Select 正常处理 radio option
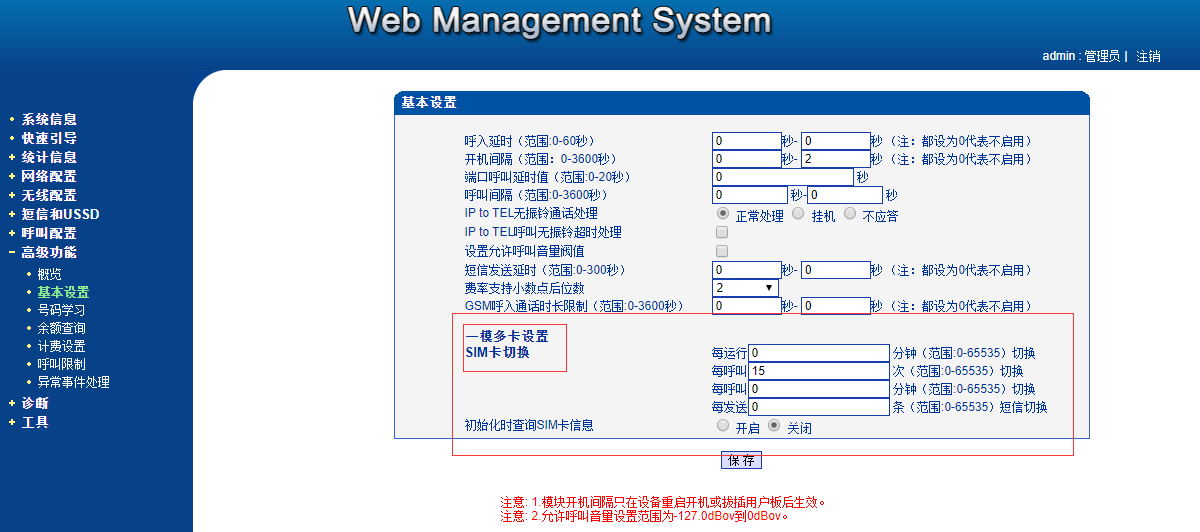The width and height of the screenshot is (1200, 532). click(723, 213)
